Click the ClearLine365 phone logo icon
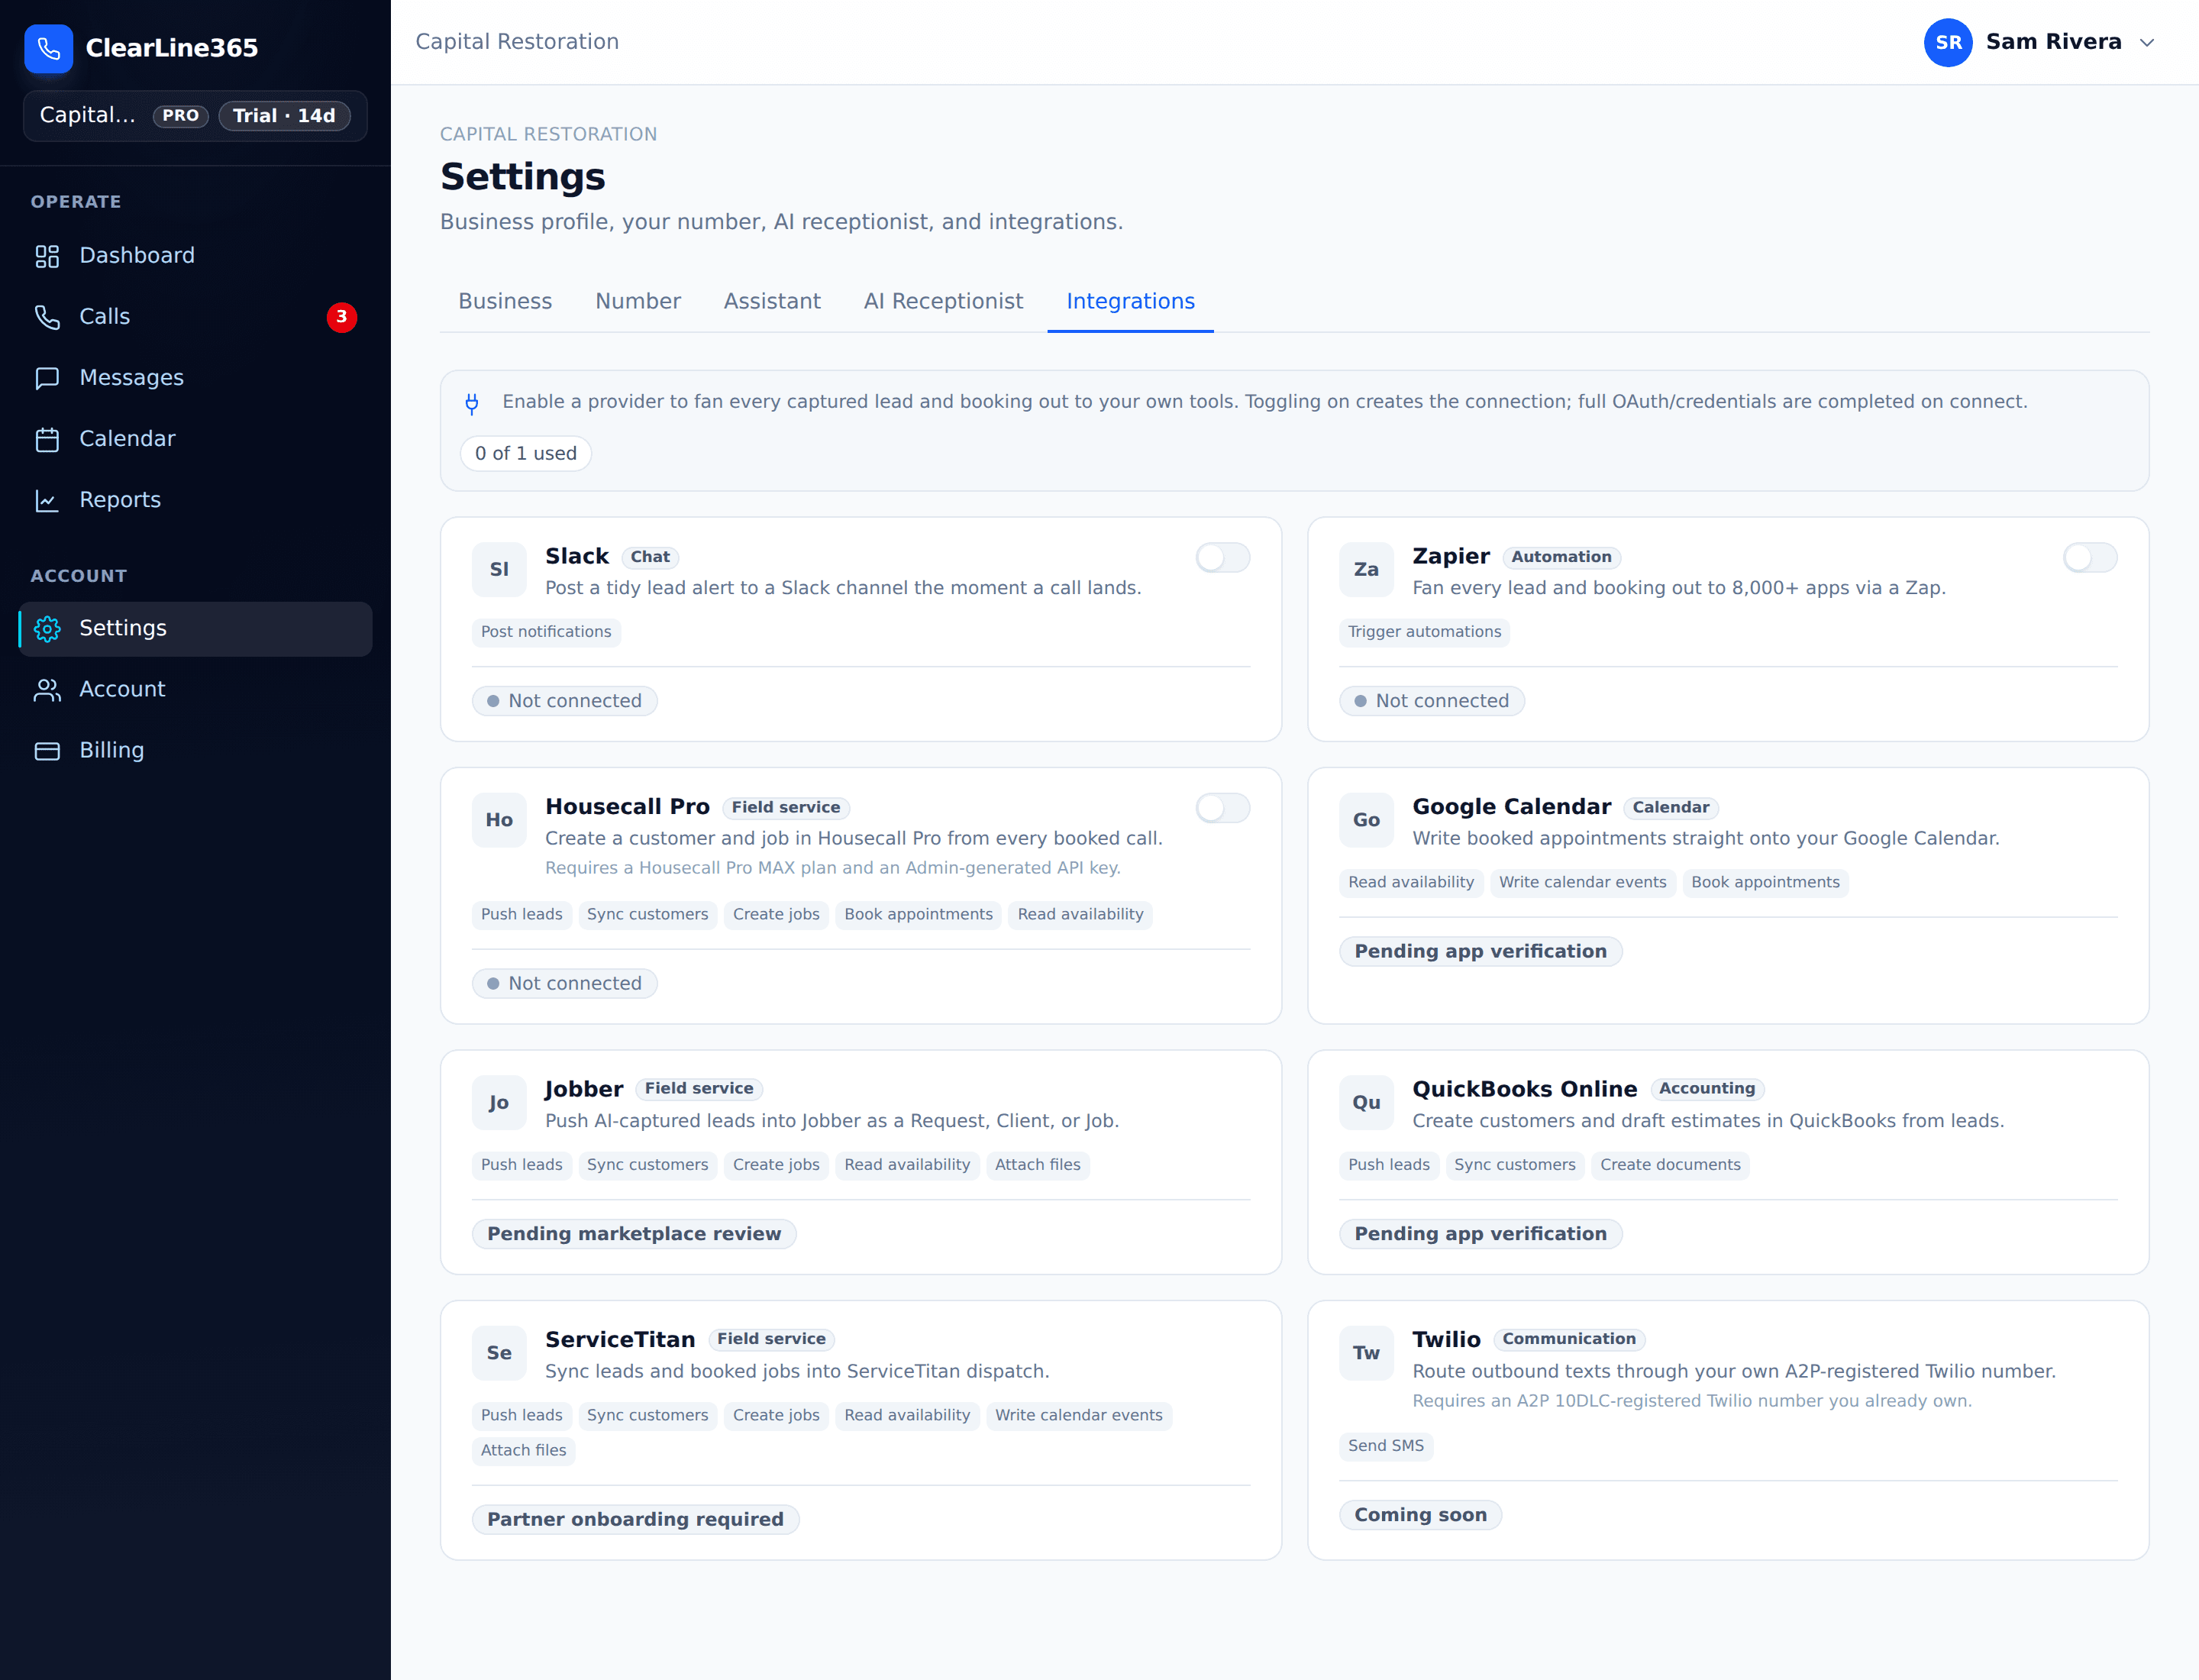This screenshot has width=2199, height=1680. coord(48,48)
